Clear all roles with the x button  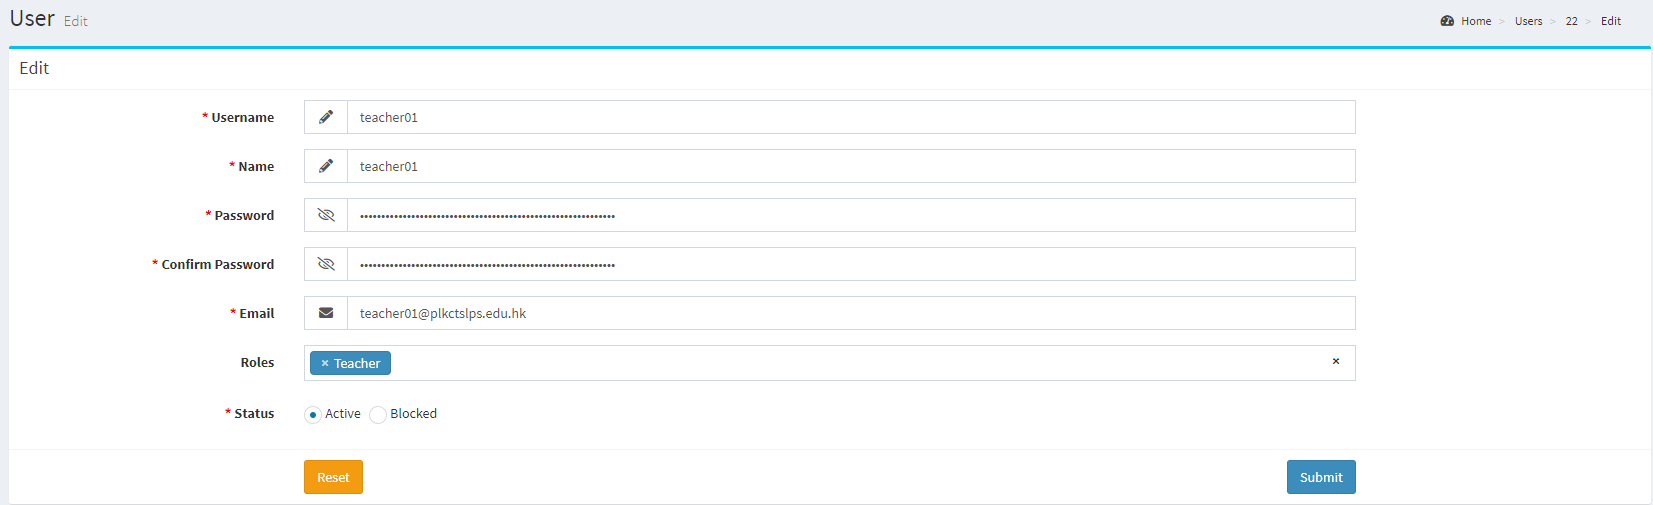1335,362
